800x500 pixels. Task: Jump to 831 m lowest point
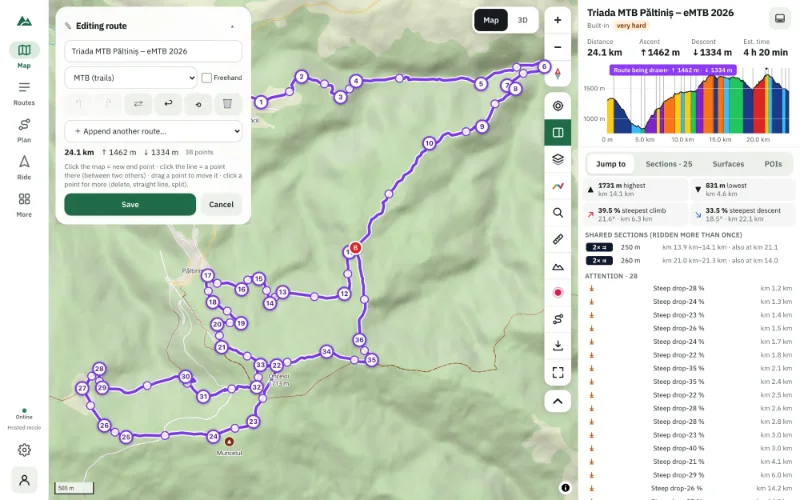point(743,189)
